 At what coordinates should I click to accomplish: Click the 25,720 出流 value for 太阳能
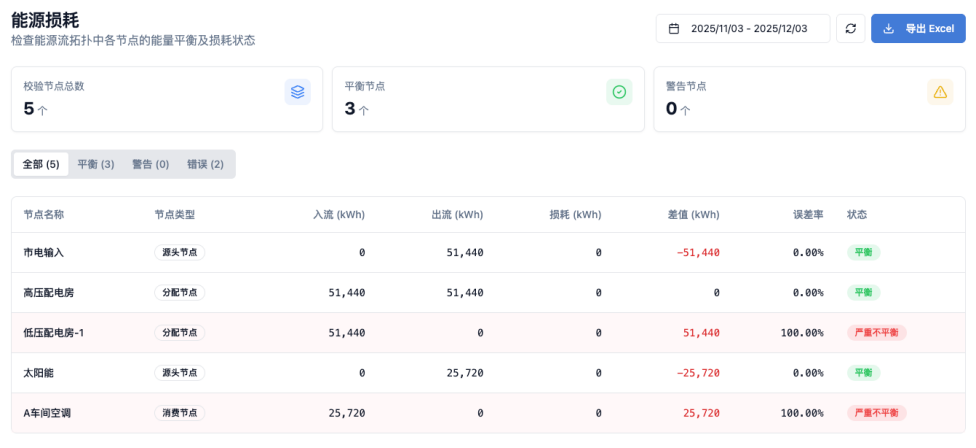[x=465, y=373]
